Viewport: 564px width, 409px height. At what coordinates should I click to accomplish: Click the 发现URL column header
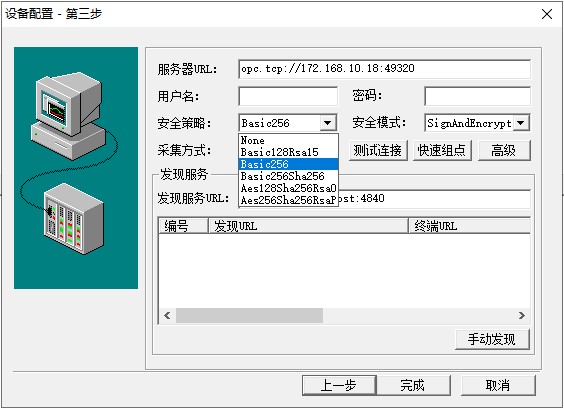[308, 226]
